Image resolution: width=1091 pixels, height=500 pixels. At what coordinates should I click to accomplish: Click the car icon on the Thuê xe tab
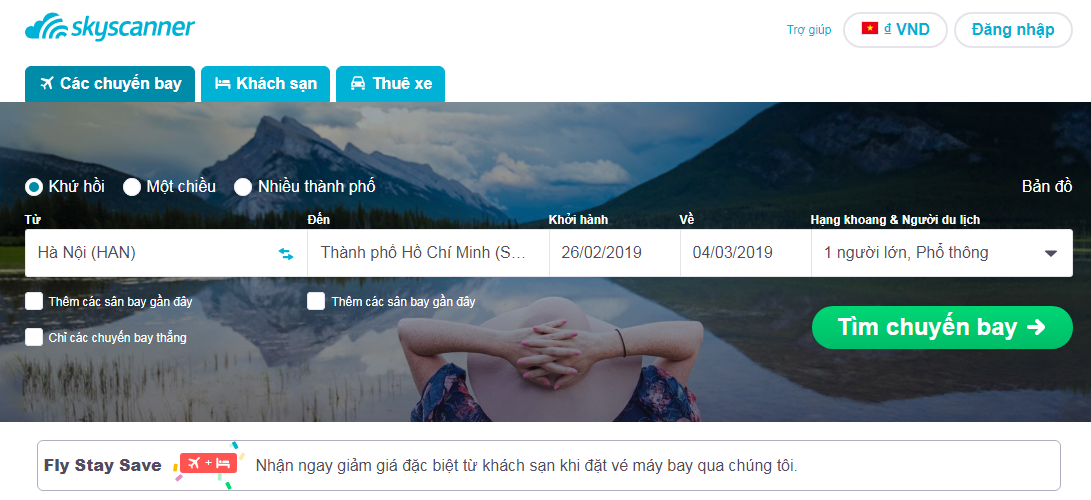(358, 84)
